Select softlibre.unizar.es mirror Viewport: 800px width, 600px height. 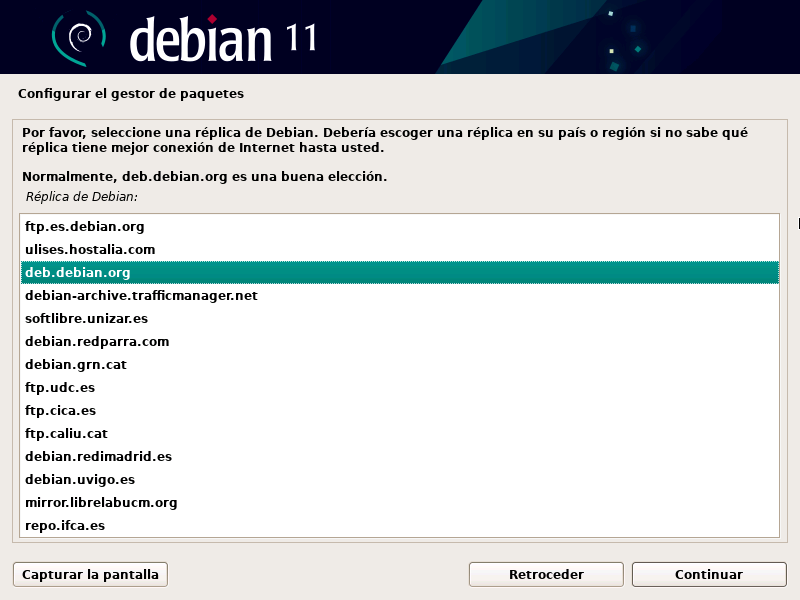86,319
